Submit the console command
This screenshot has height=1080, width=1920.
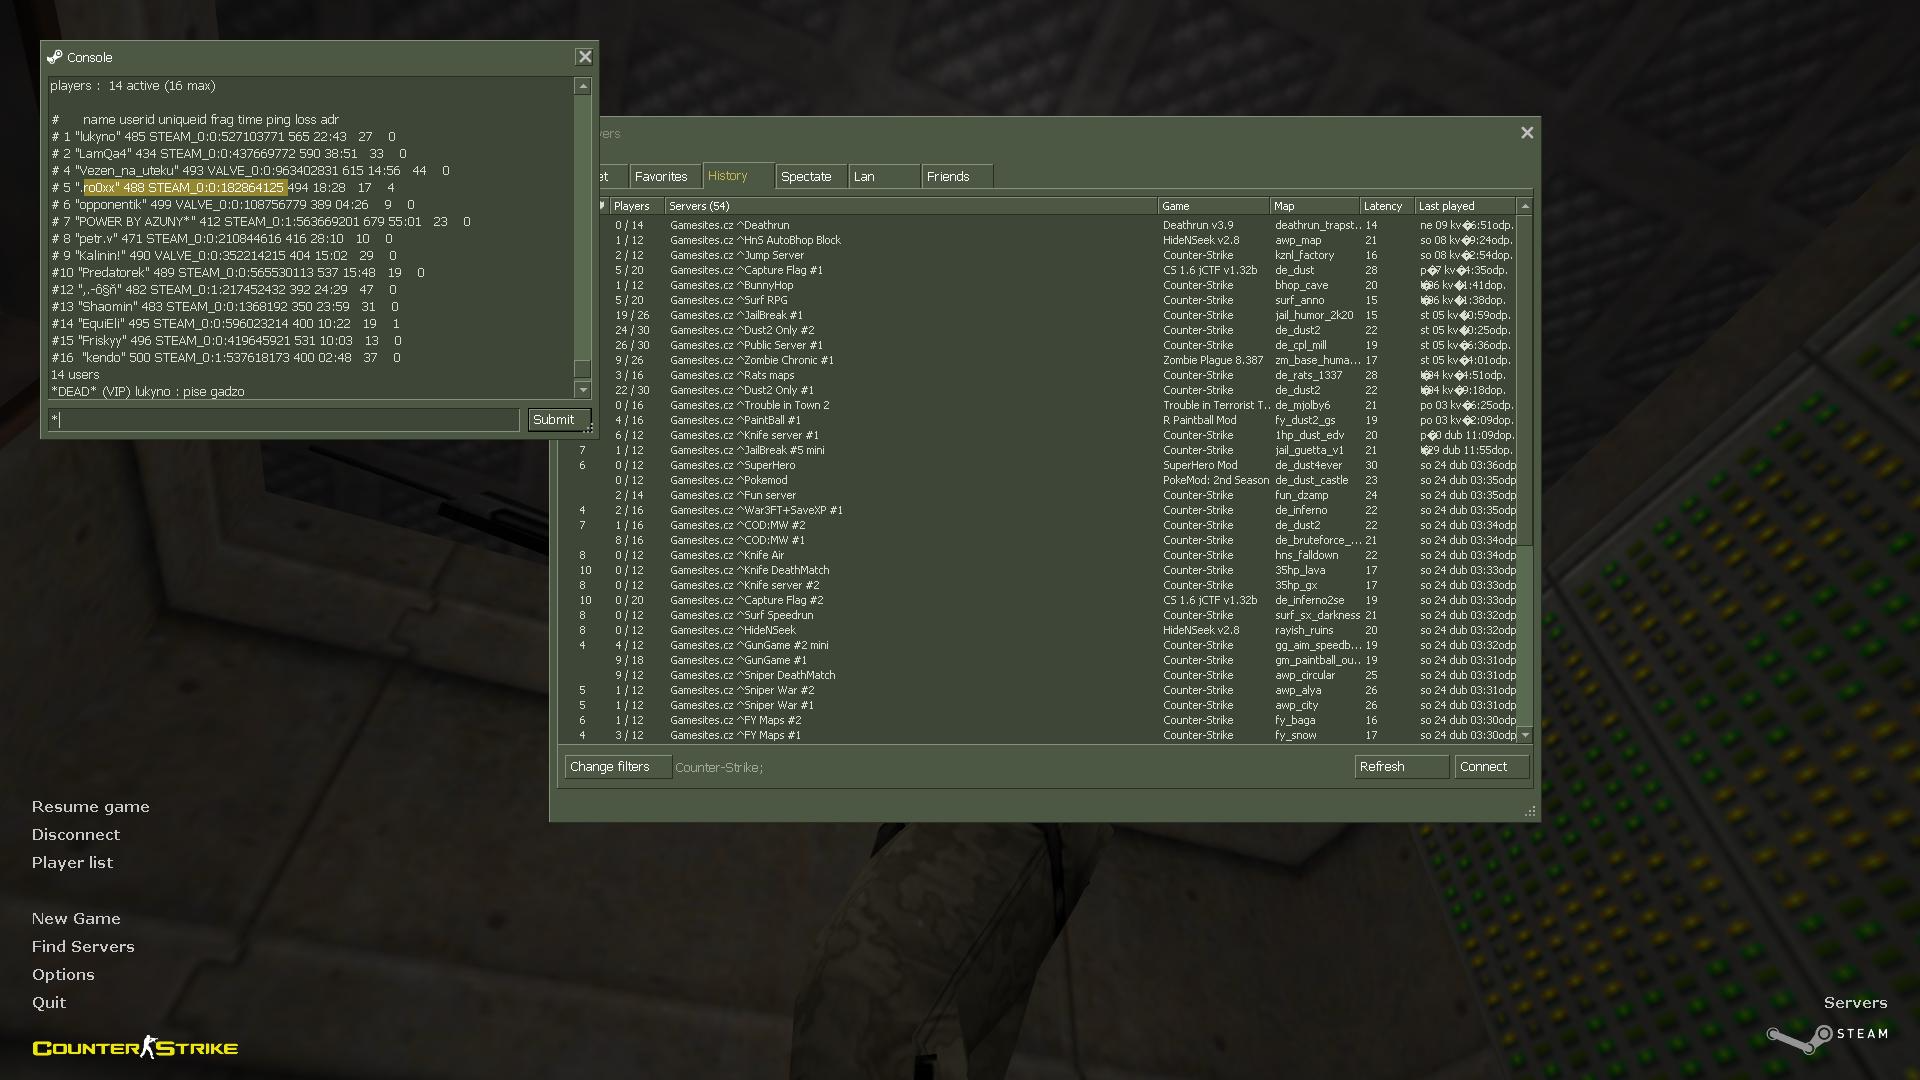click(x=554, y=419)
